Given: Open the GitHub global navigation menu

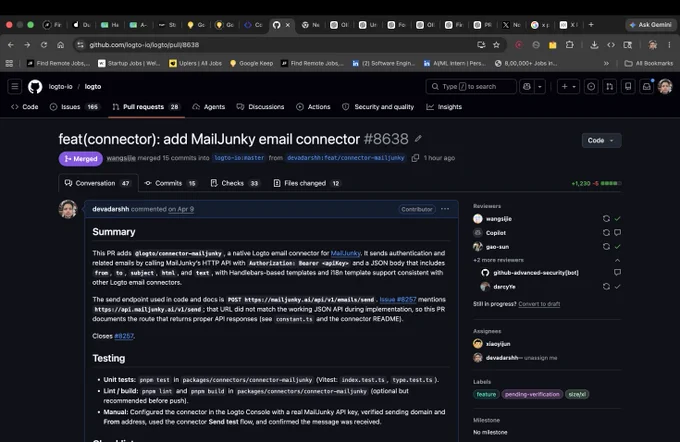Looking at the screenshot, I should click(15, 86).
